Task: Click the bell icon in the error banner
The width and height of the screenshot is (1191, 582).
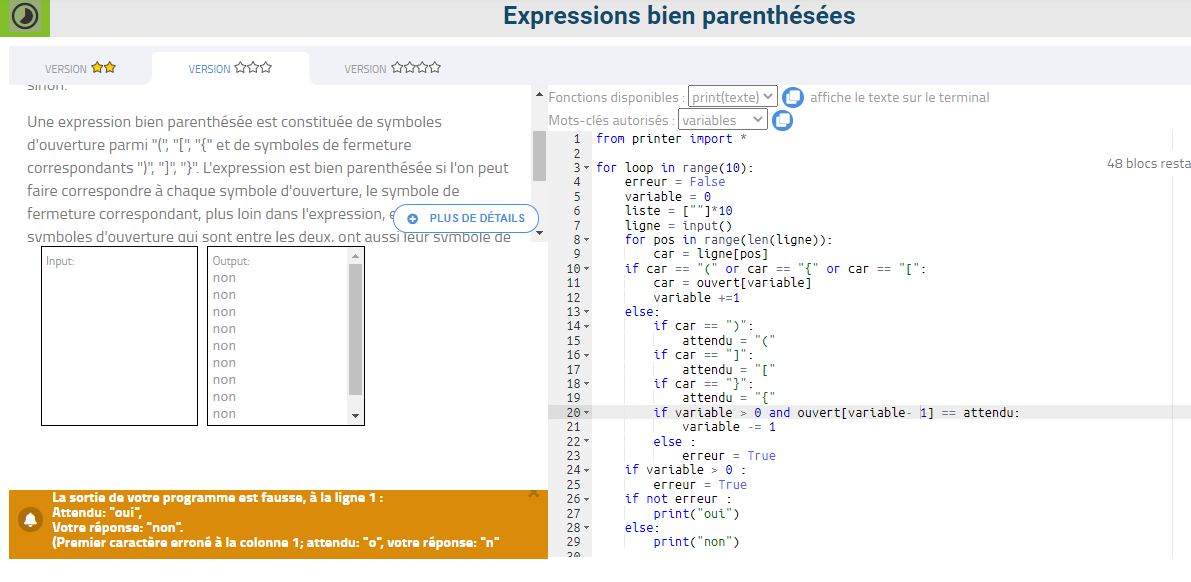Action: (x=32, y=520)
